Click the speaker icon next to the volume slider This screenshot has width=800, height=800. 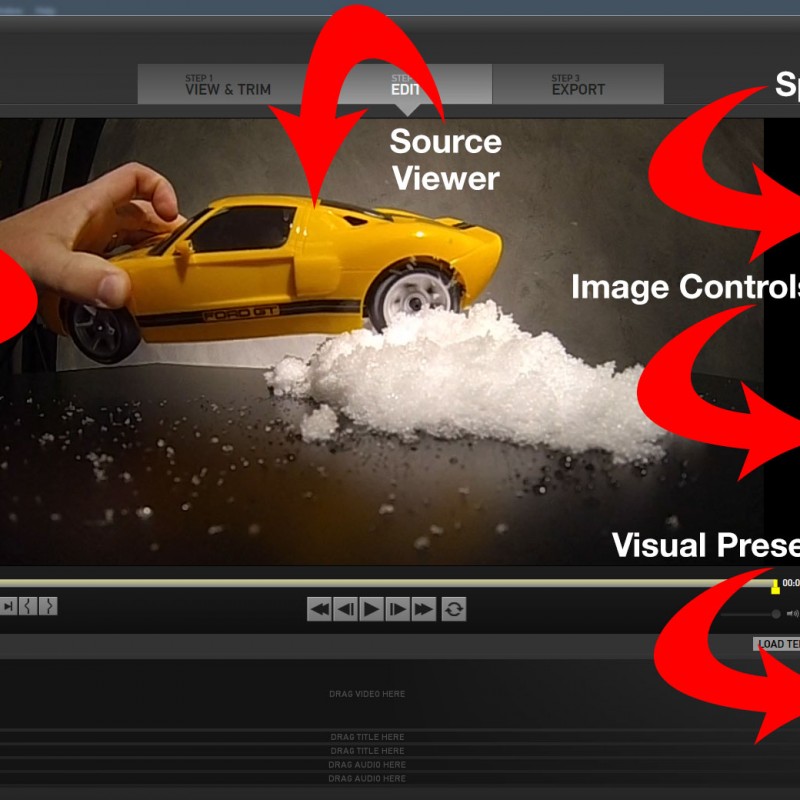792,614
